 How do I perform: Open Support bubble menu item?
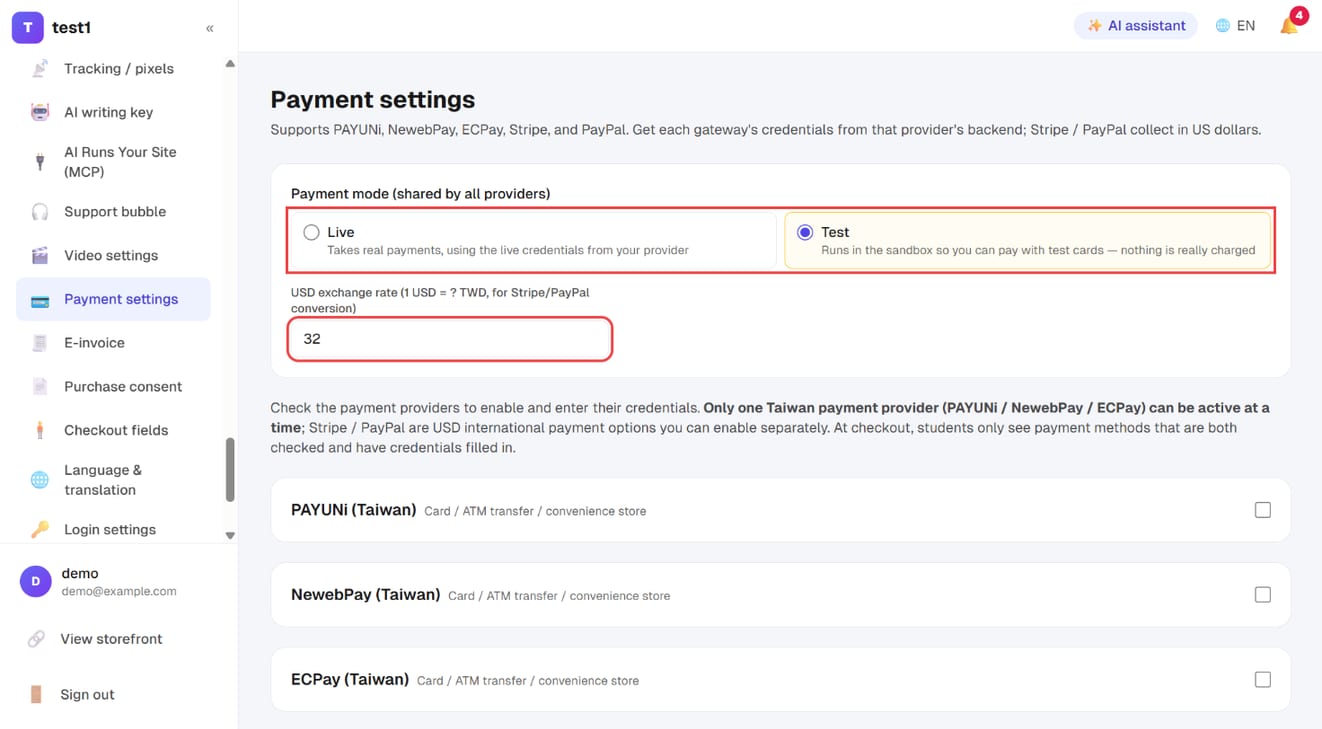113,212
